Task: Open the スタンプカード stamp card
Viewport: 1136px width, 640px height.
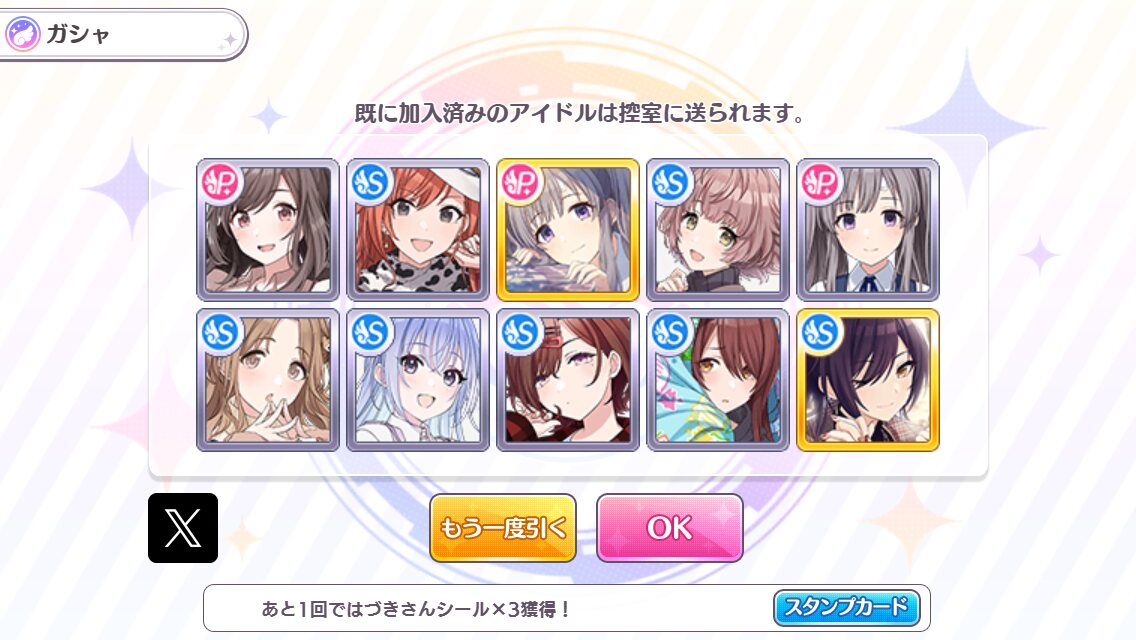Action: point(846,607)
